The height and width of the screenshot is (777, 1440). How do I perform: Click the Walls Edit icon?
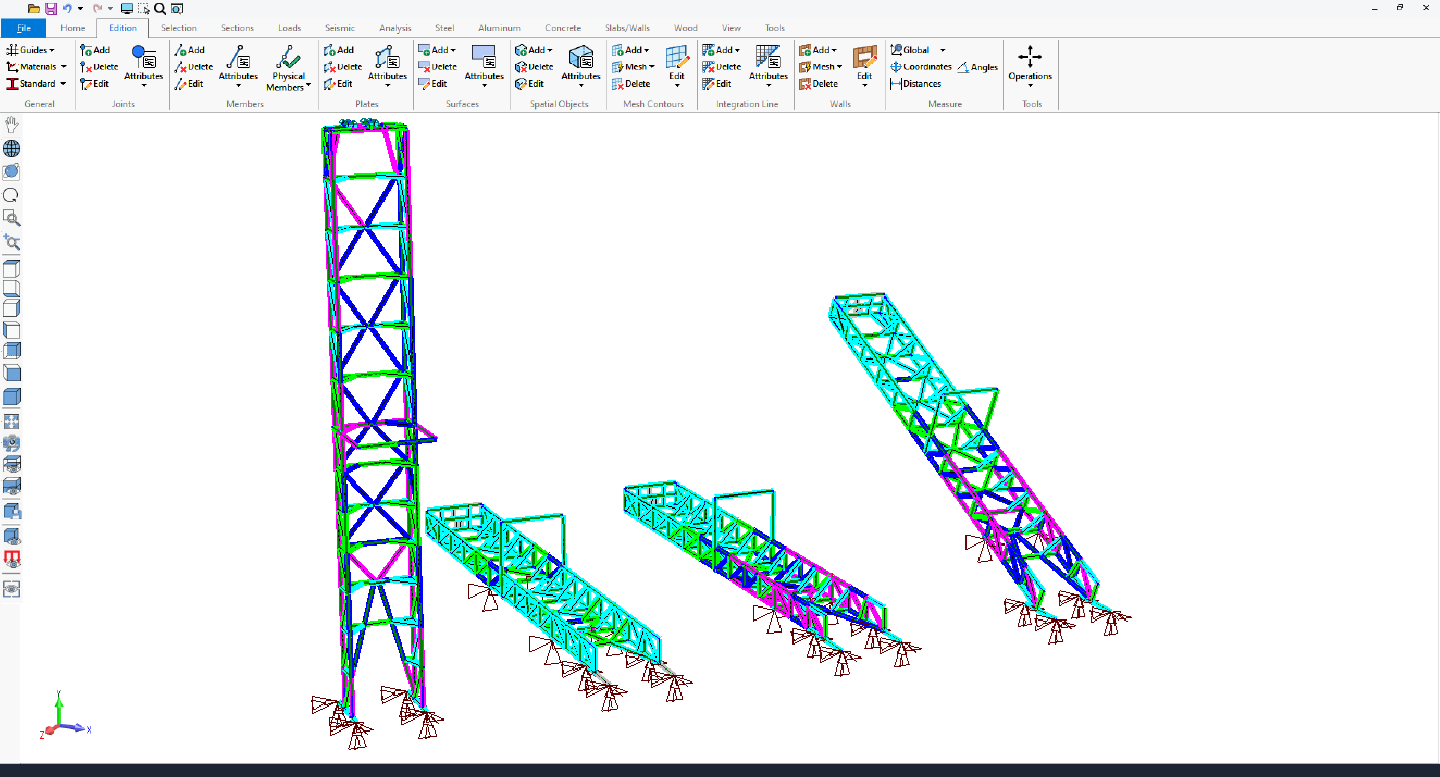(865, 64)
